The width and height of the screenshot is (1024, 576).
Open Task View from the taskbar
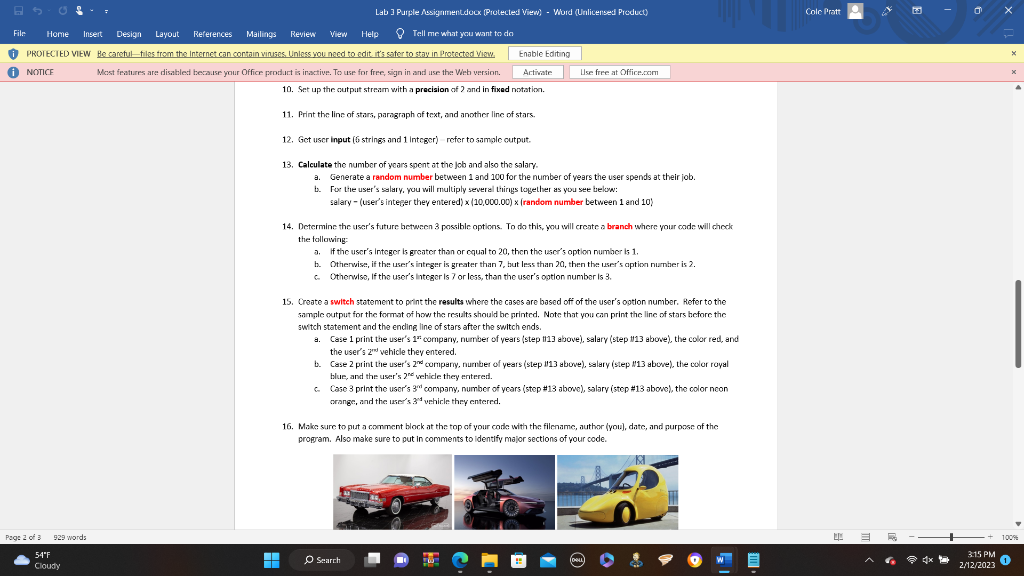tap(372, 560)
